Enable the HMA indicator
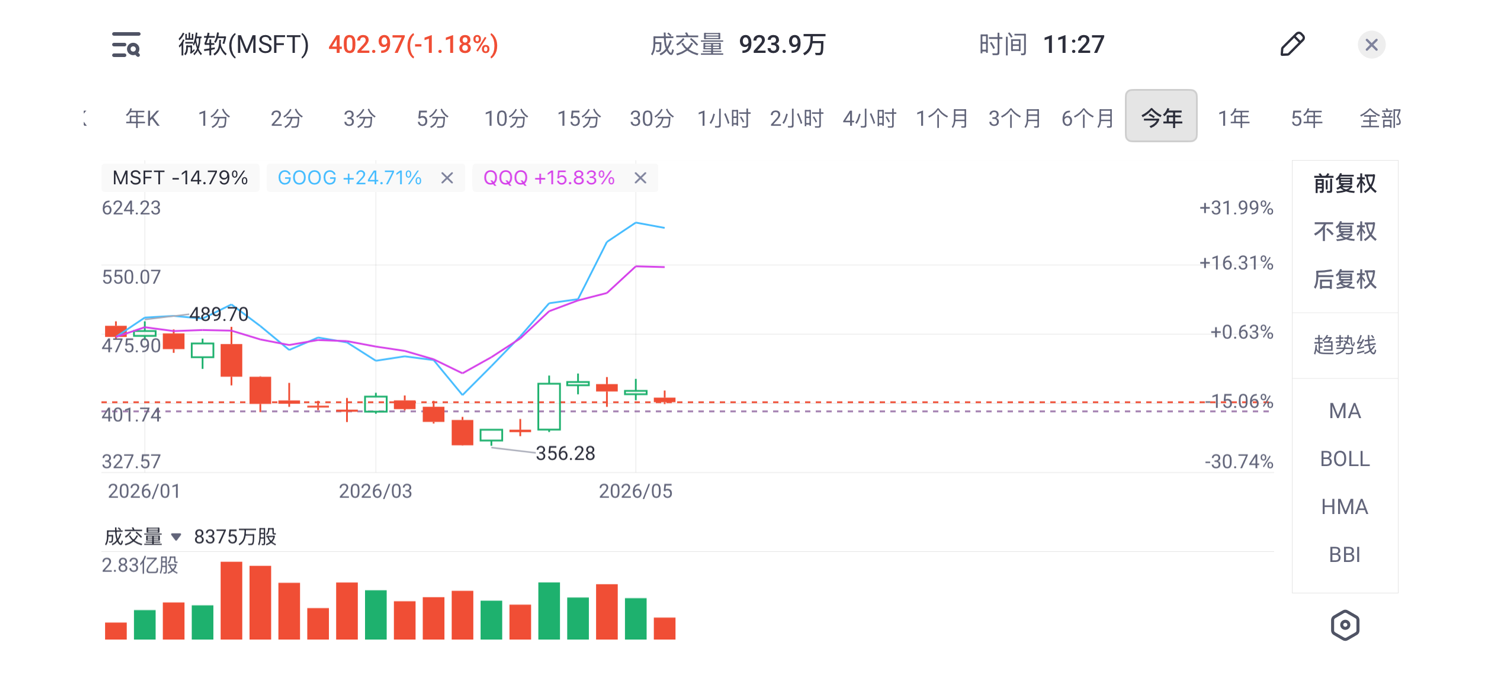Image resolution: width=1500 pixels, height=693 pixels. pos(1345,507)
